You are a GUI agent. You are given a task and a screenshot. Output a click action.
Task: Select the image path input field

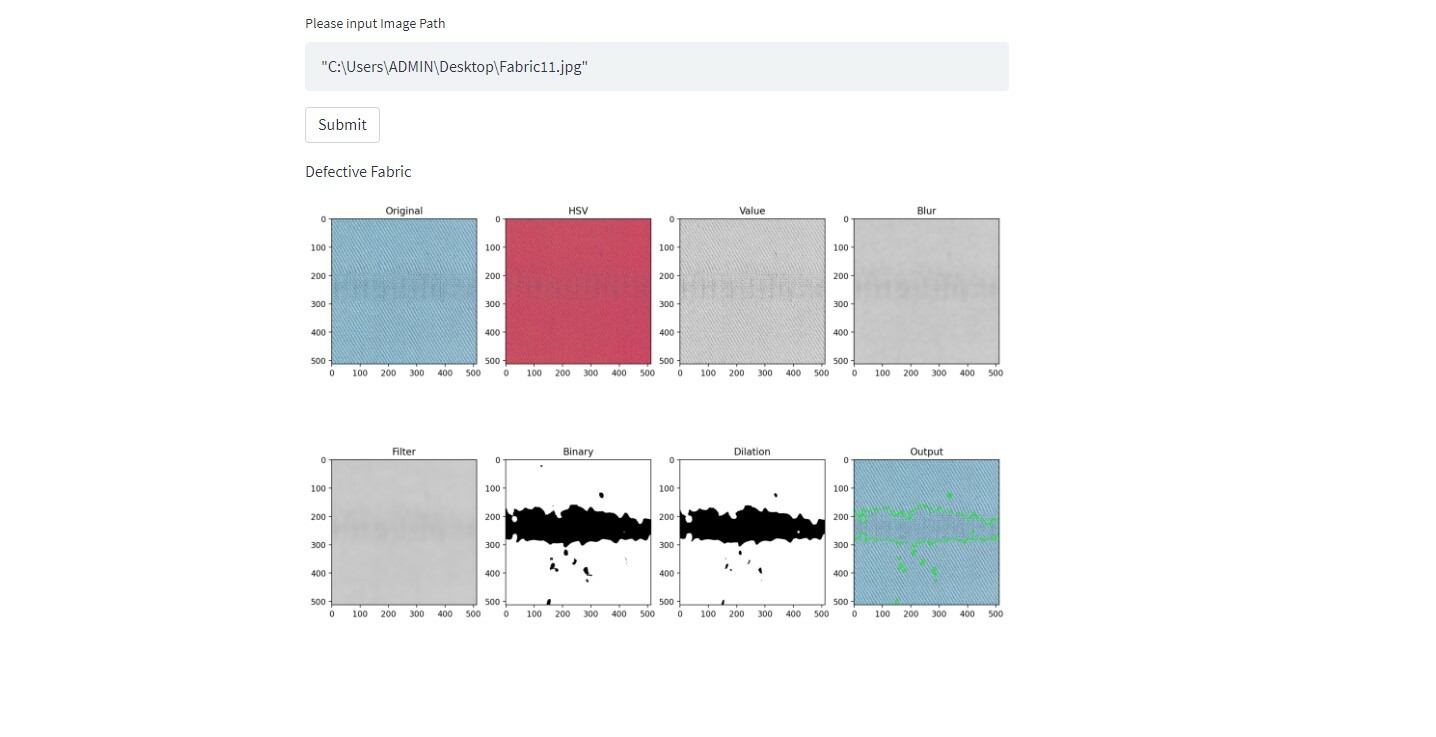point(656,66)
